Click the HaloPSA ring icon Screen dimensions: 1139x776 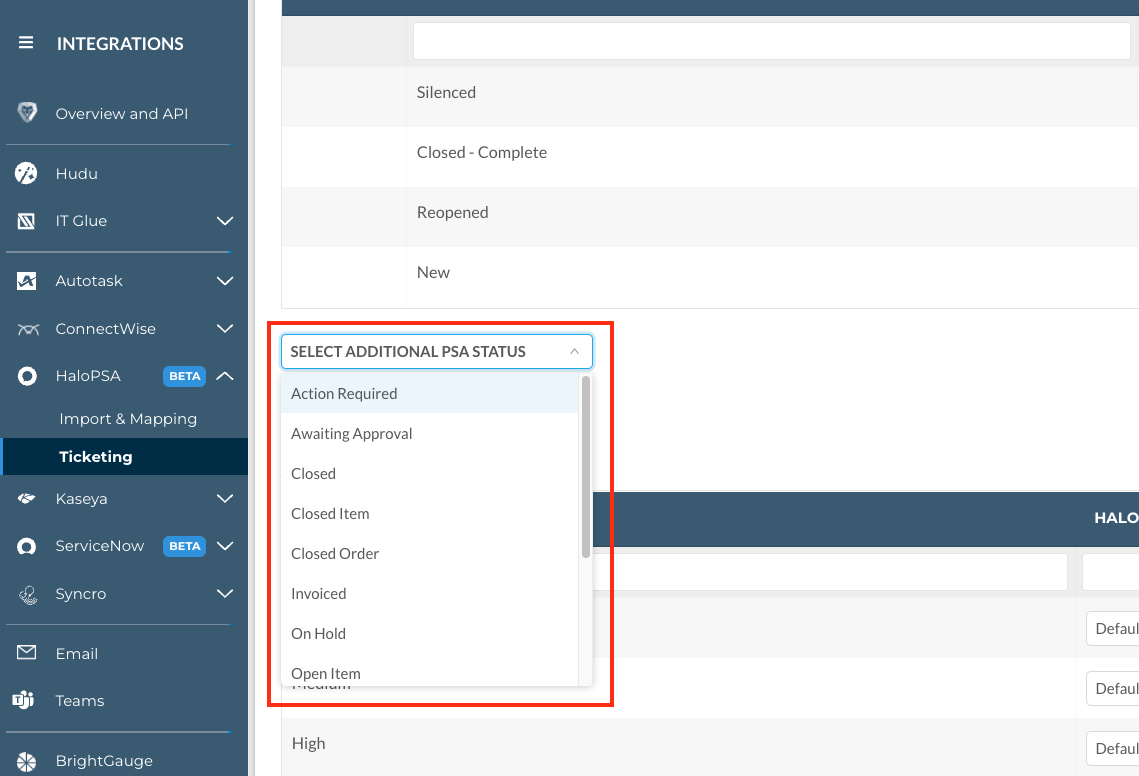coord(27,376)
